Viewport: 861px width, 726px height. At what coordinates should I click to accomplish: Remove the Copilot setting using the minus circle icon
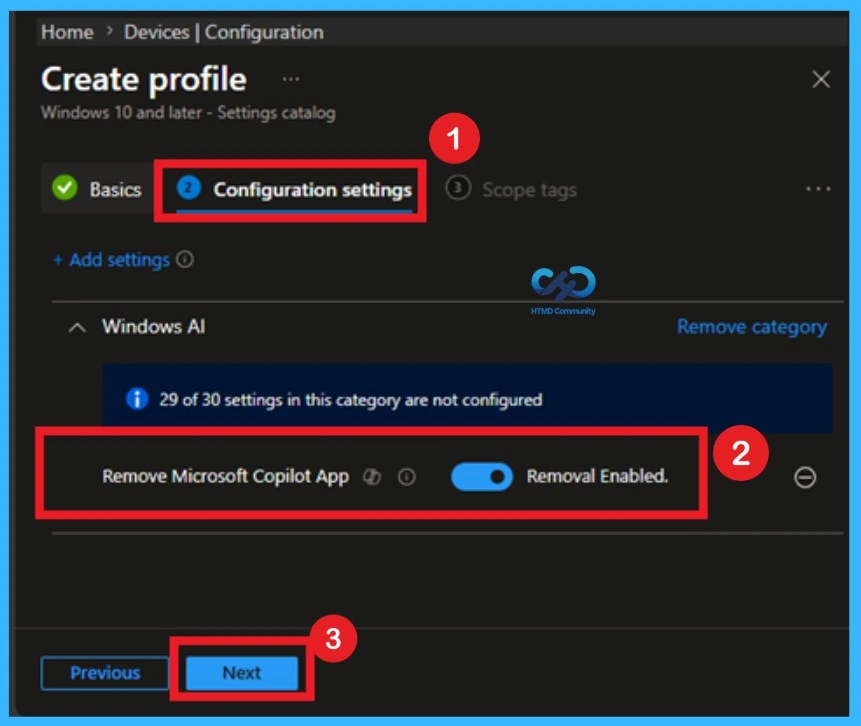(x=807, y=477)
